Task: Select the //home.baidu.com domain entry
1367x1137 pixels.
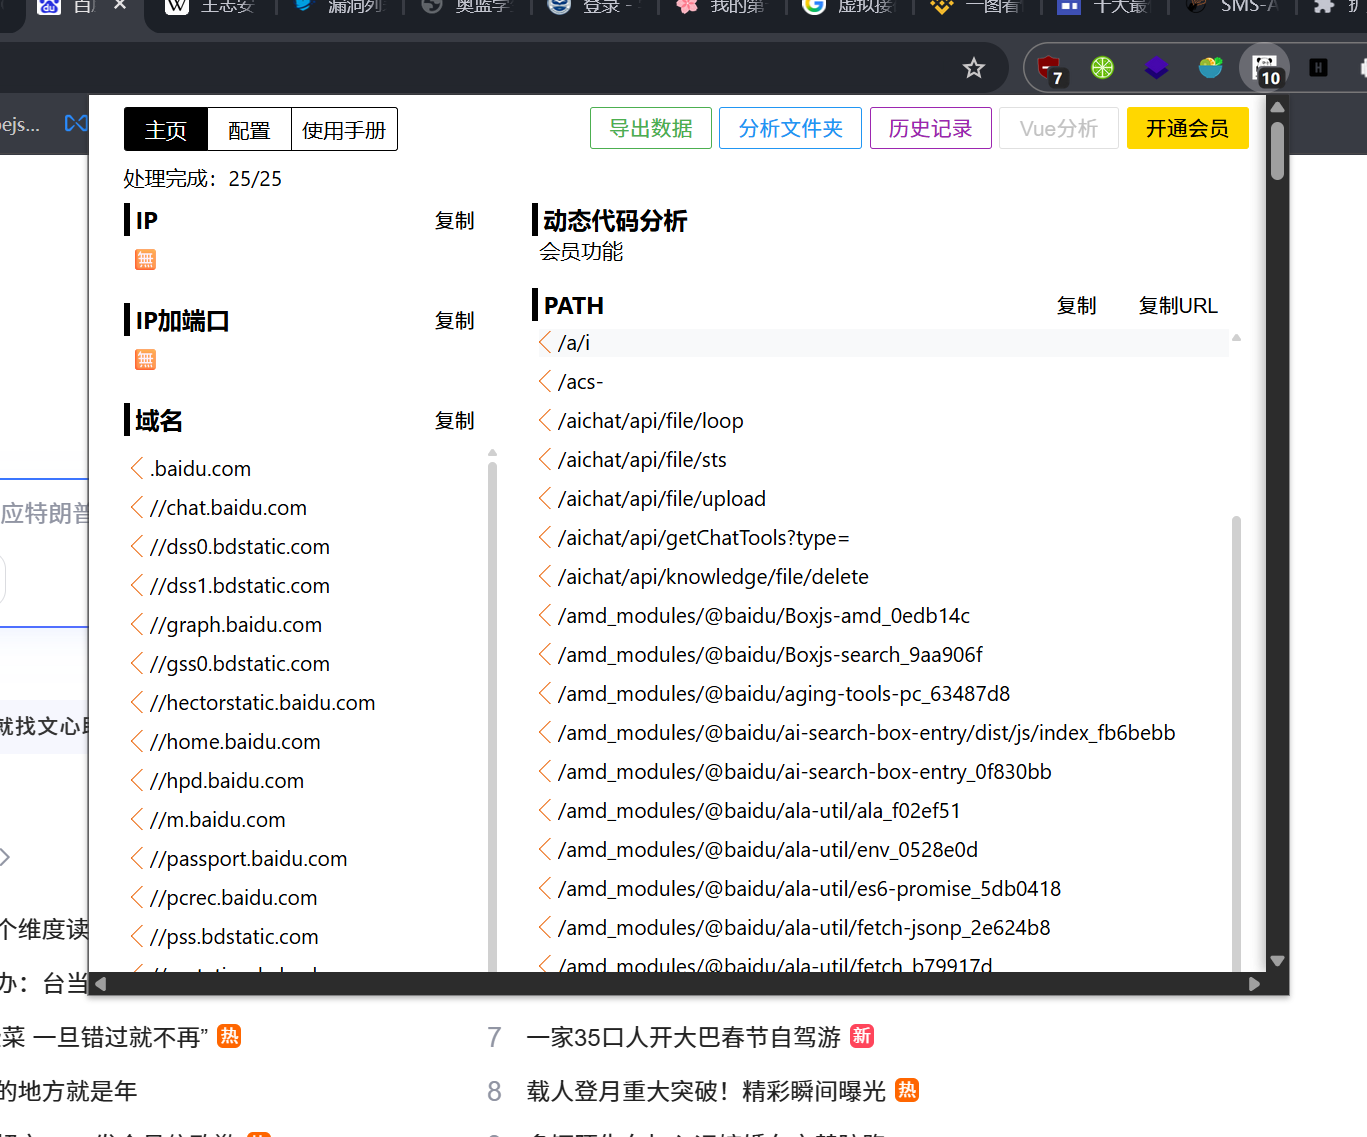Action: coord(235,742)
